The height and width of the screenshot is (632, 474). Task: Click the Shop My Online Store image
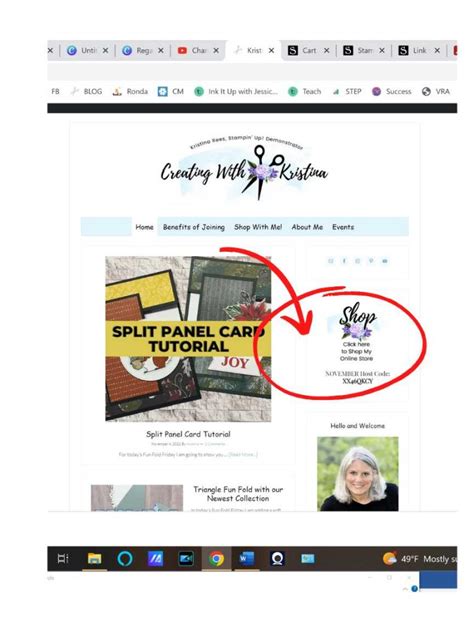[x=357, y=332]
